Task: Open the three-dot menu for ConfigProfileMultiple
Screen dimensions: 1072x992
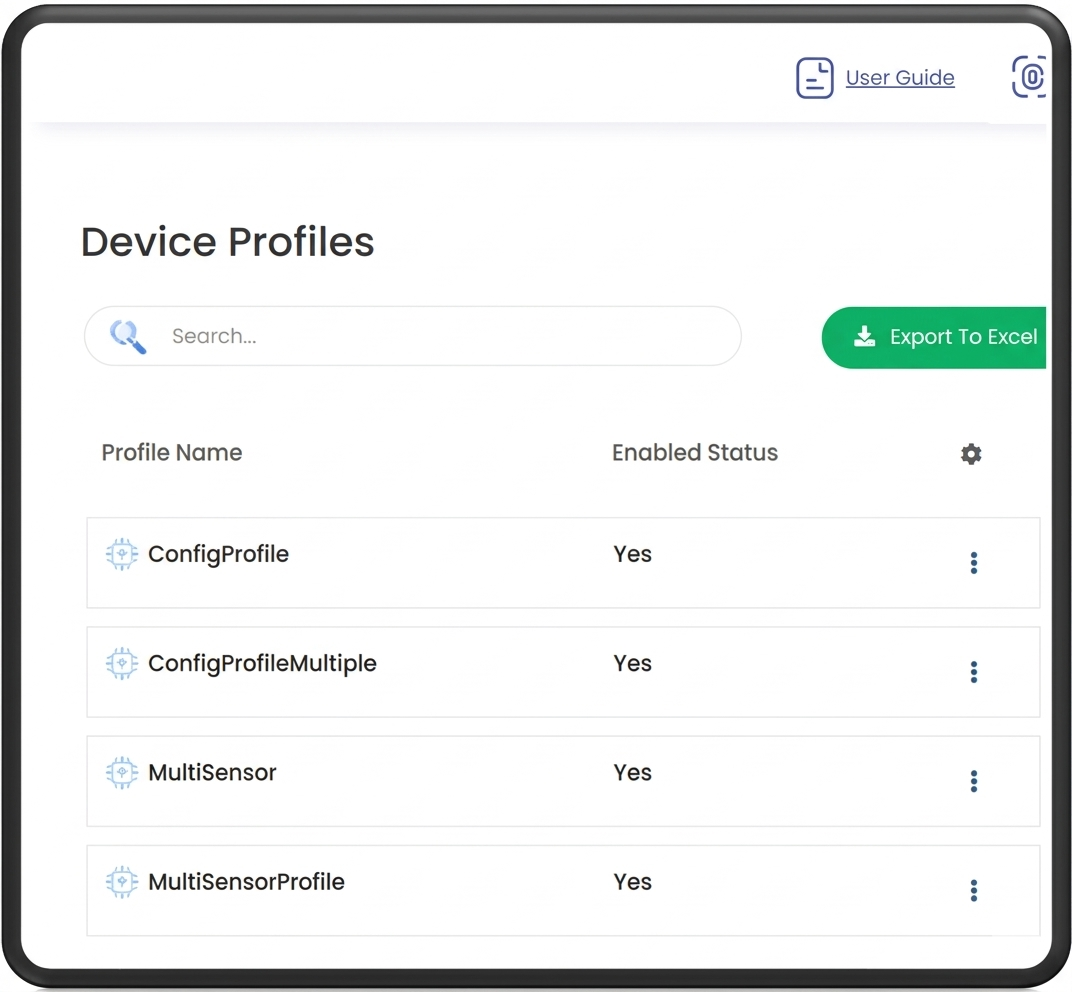Action: tap(973, 672)
